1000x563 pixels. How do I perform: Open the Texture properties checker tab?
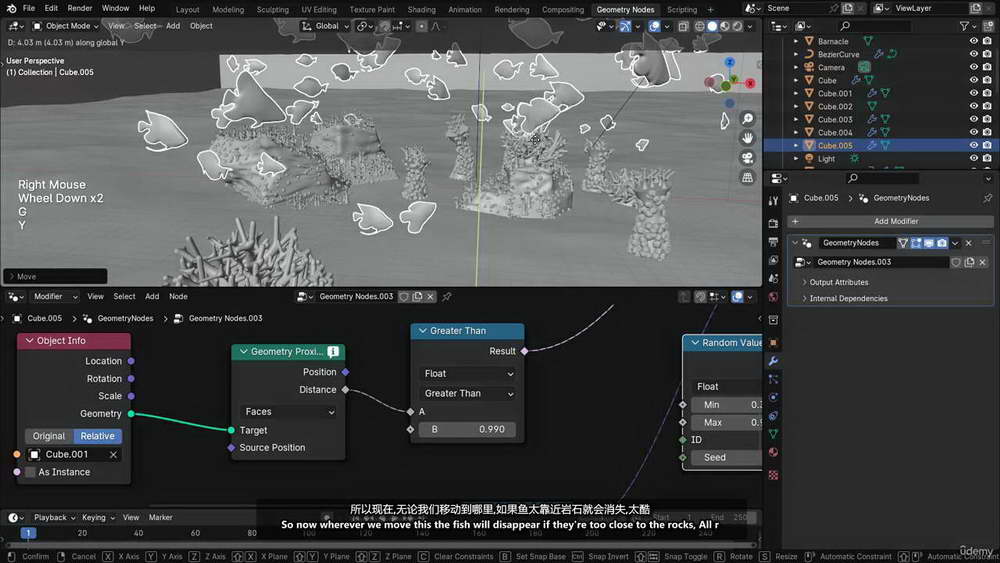point(774,475)
